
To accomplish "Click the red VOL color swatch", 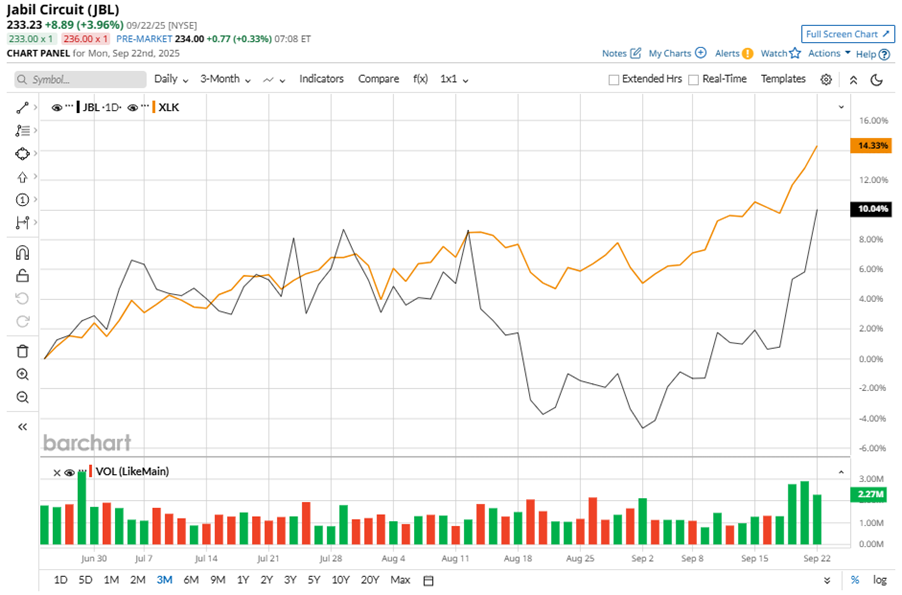I will click(x=90, y=471).
